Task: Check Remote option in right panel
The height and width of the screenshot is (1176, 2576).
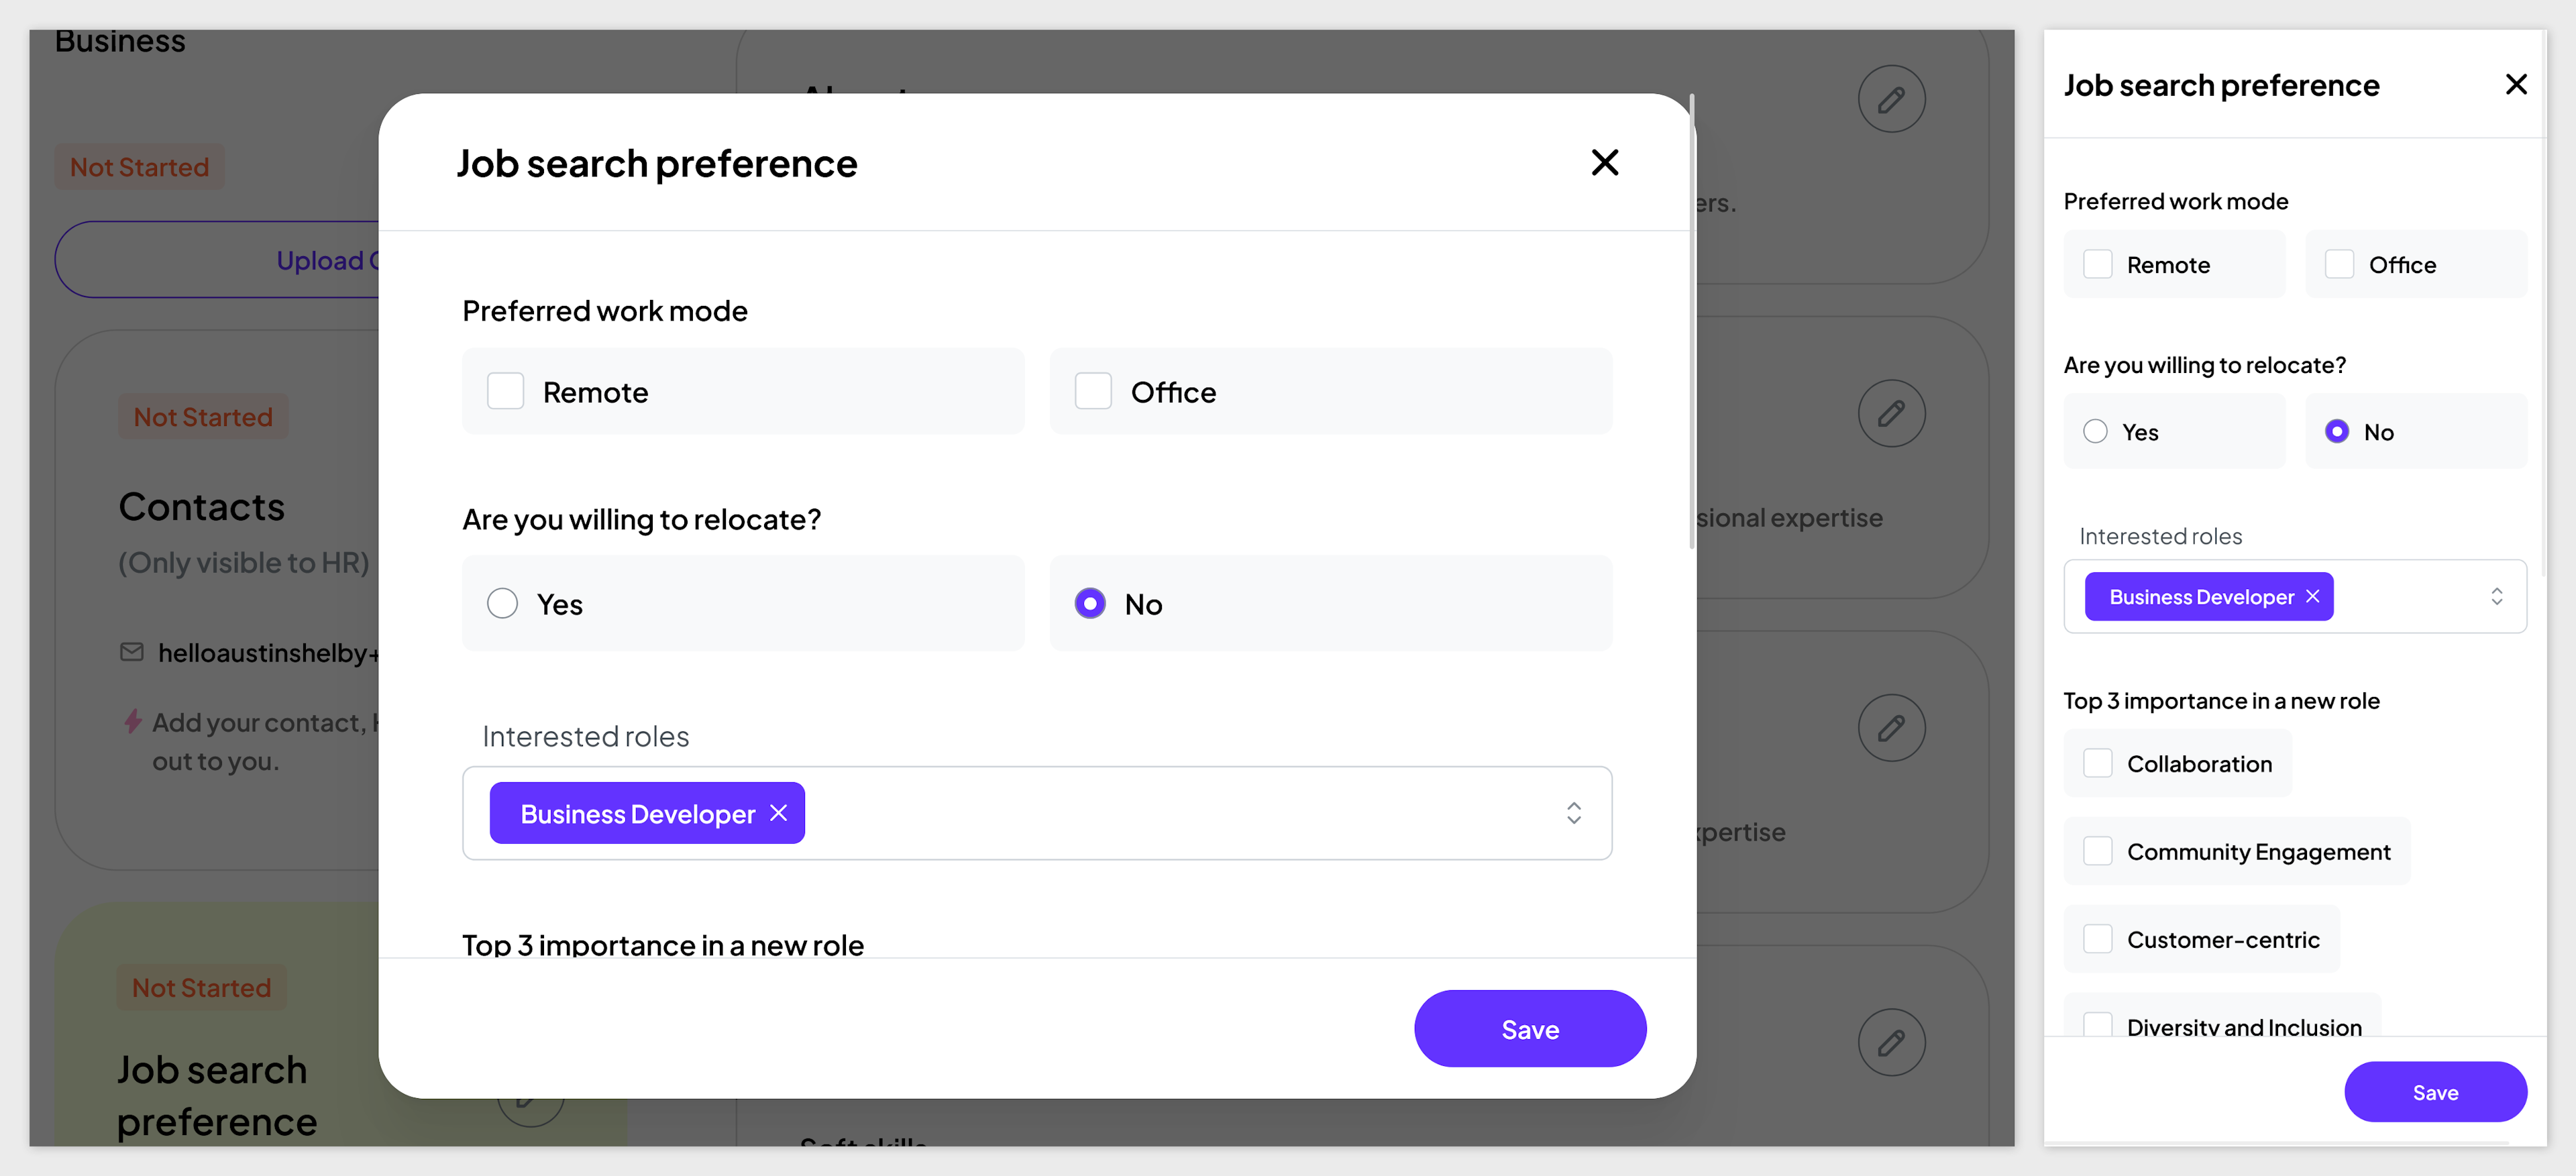Action: (x=2097, y=264)
